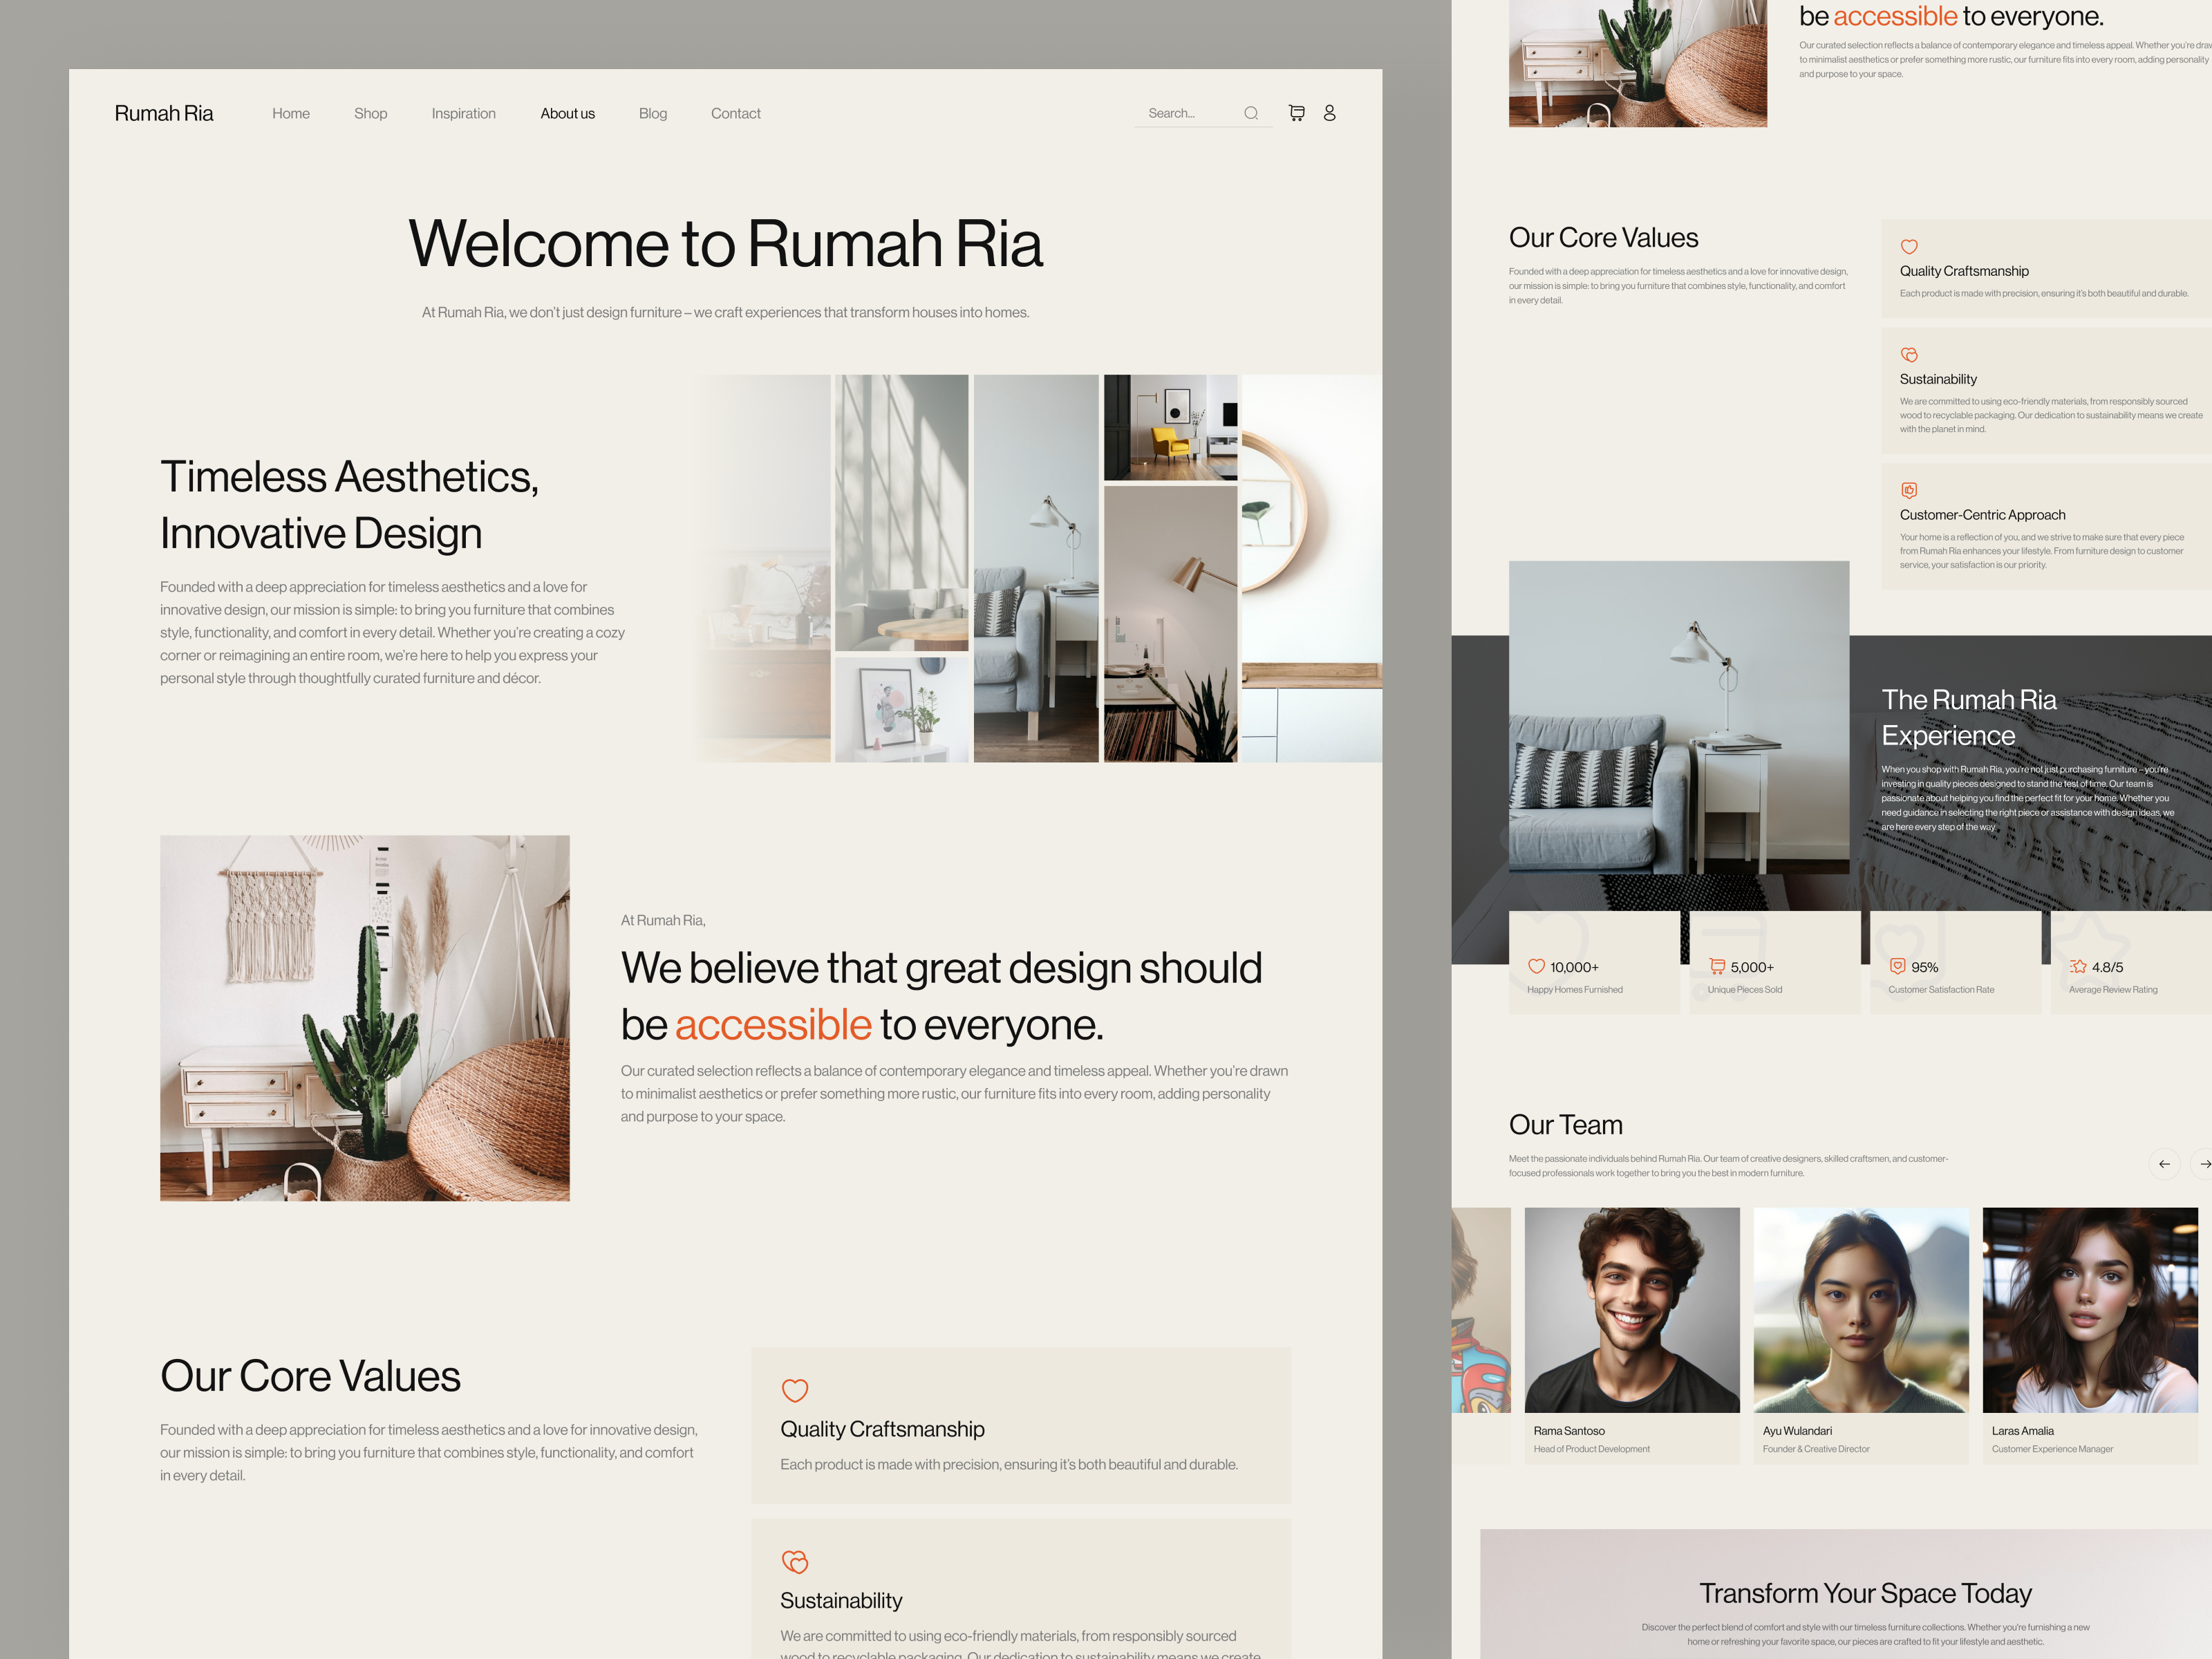The height and width of the screenshot is (1659, 2212).
Task: Click the yellow armchair collage image
Action: [x=1170, y=428]
